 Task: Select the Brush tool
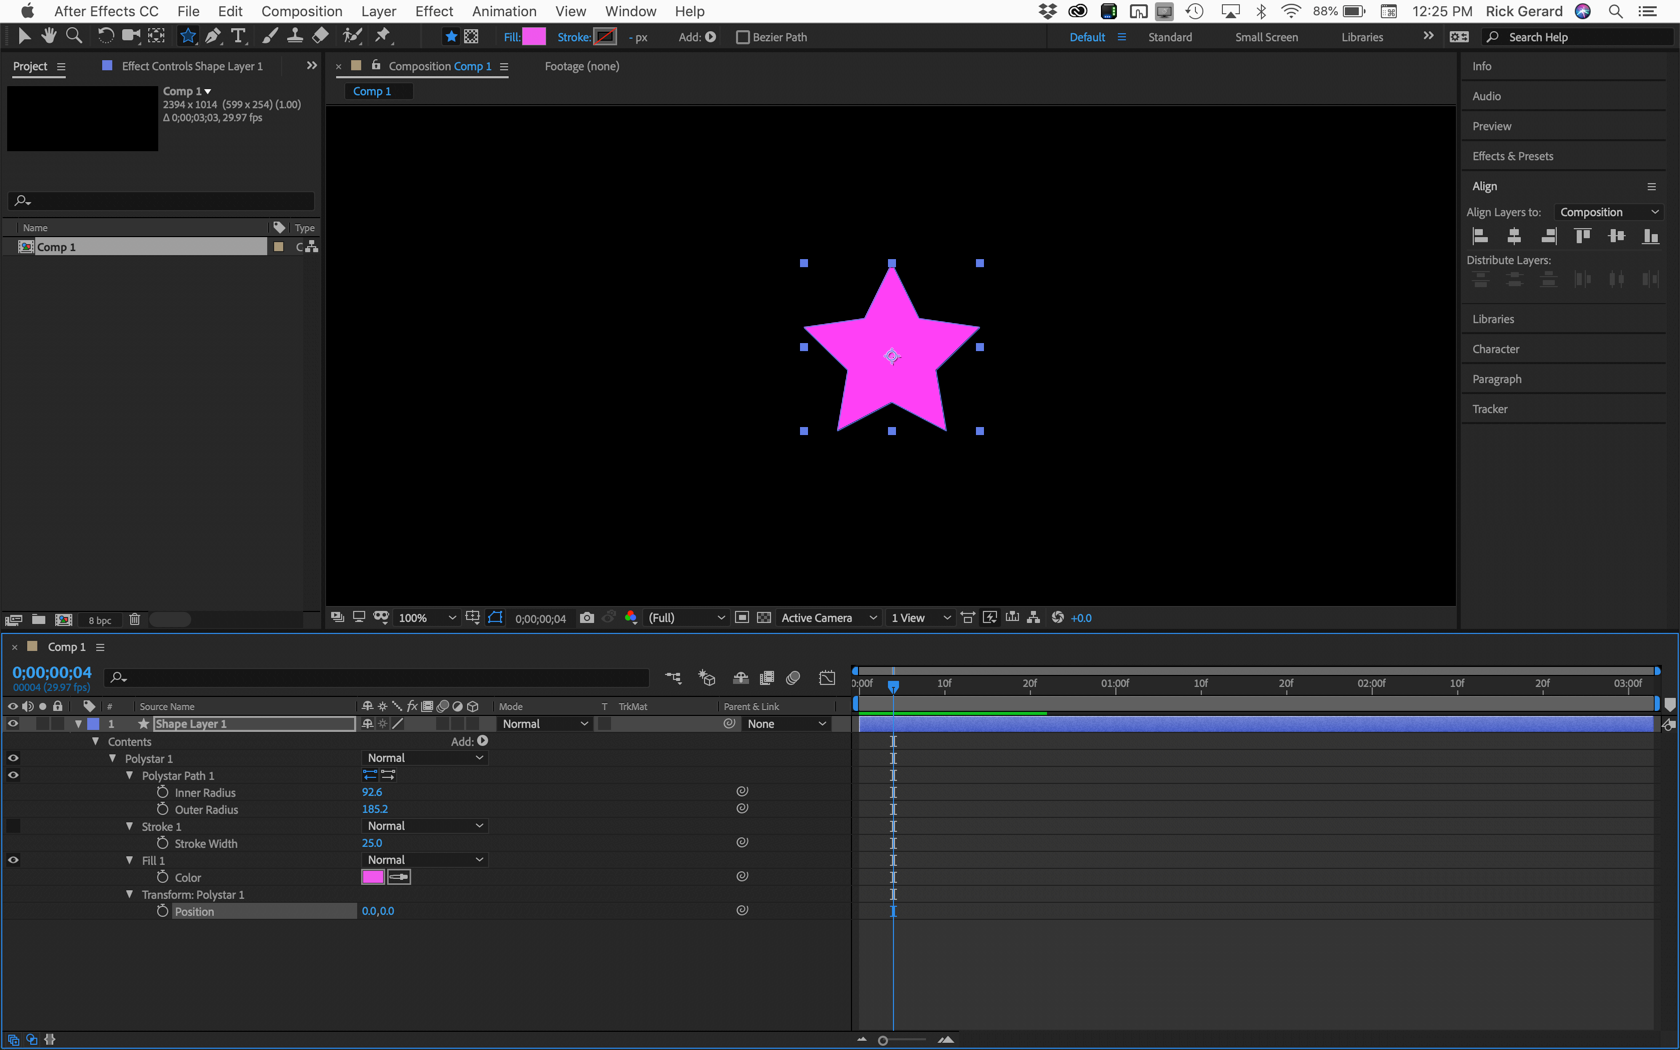tap(270, 36)
